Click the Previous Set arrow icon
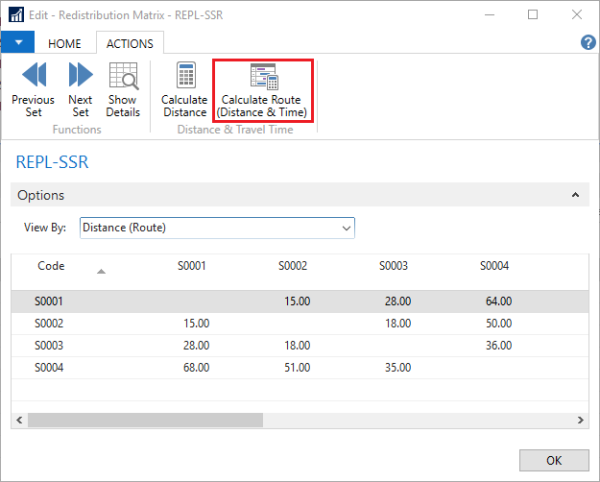 click(x=33, y=76)
